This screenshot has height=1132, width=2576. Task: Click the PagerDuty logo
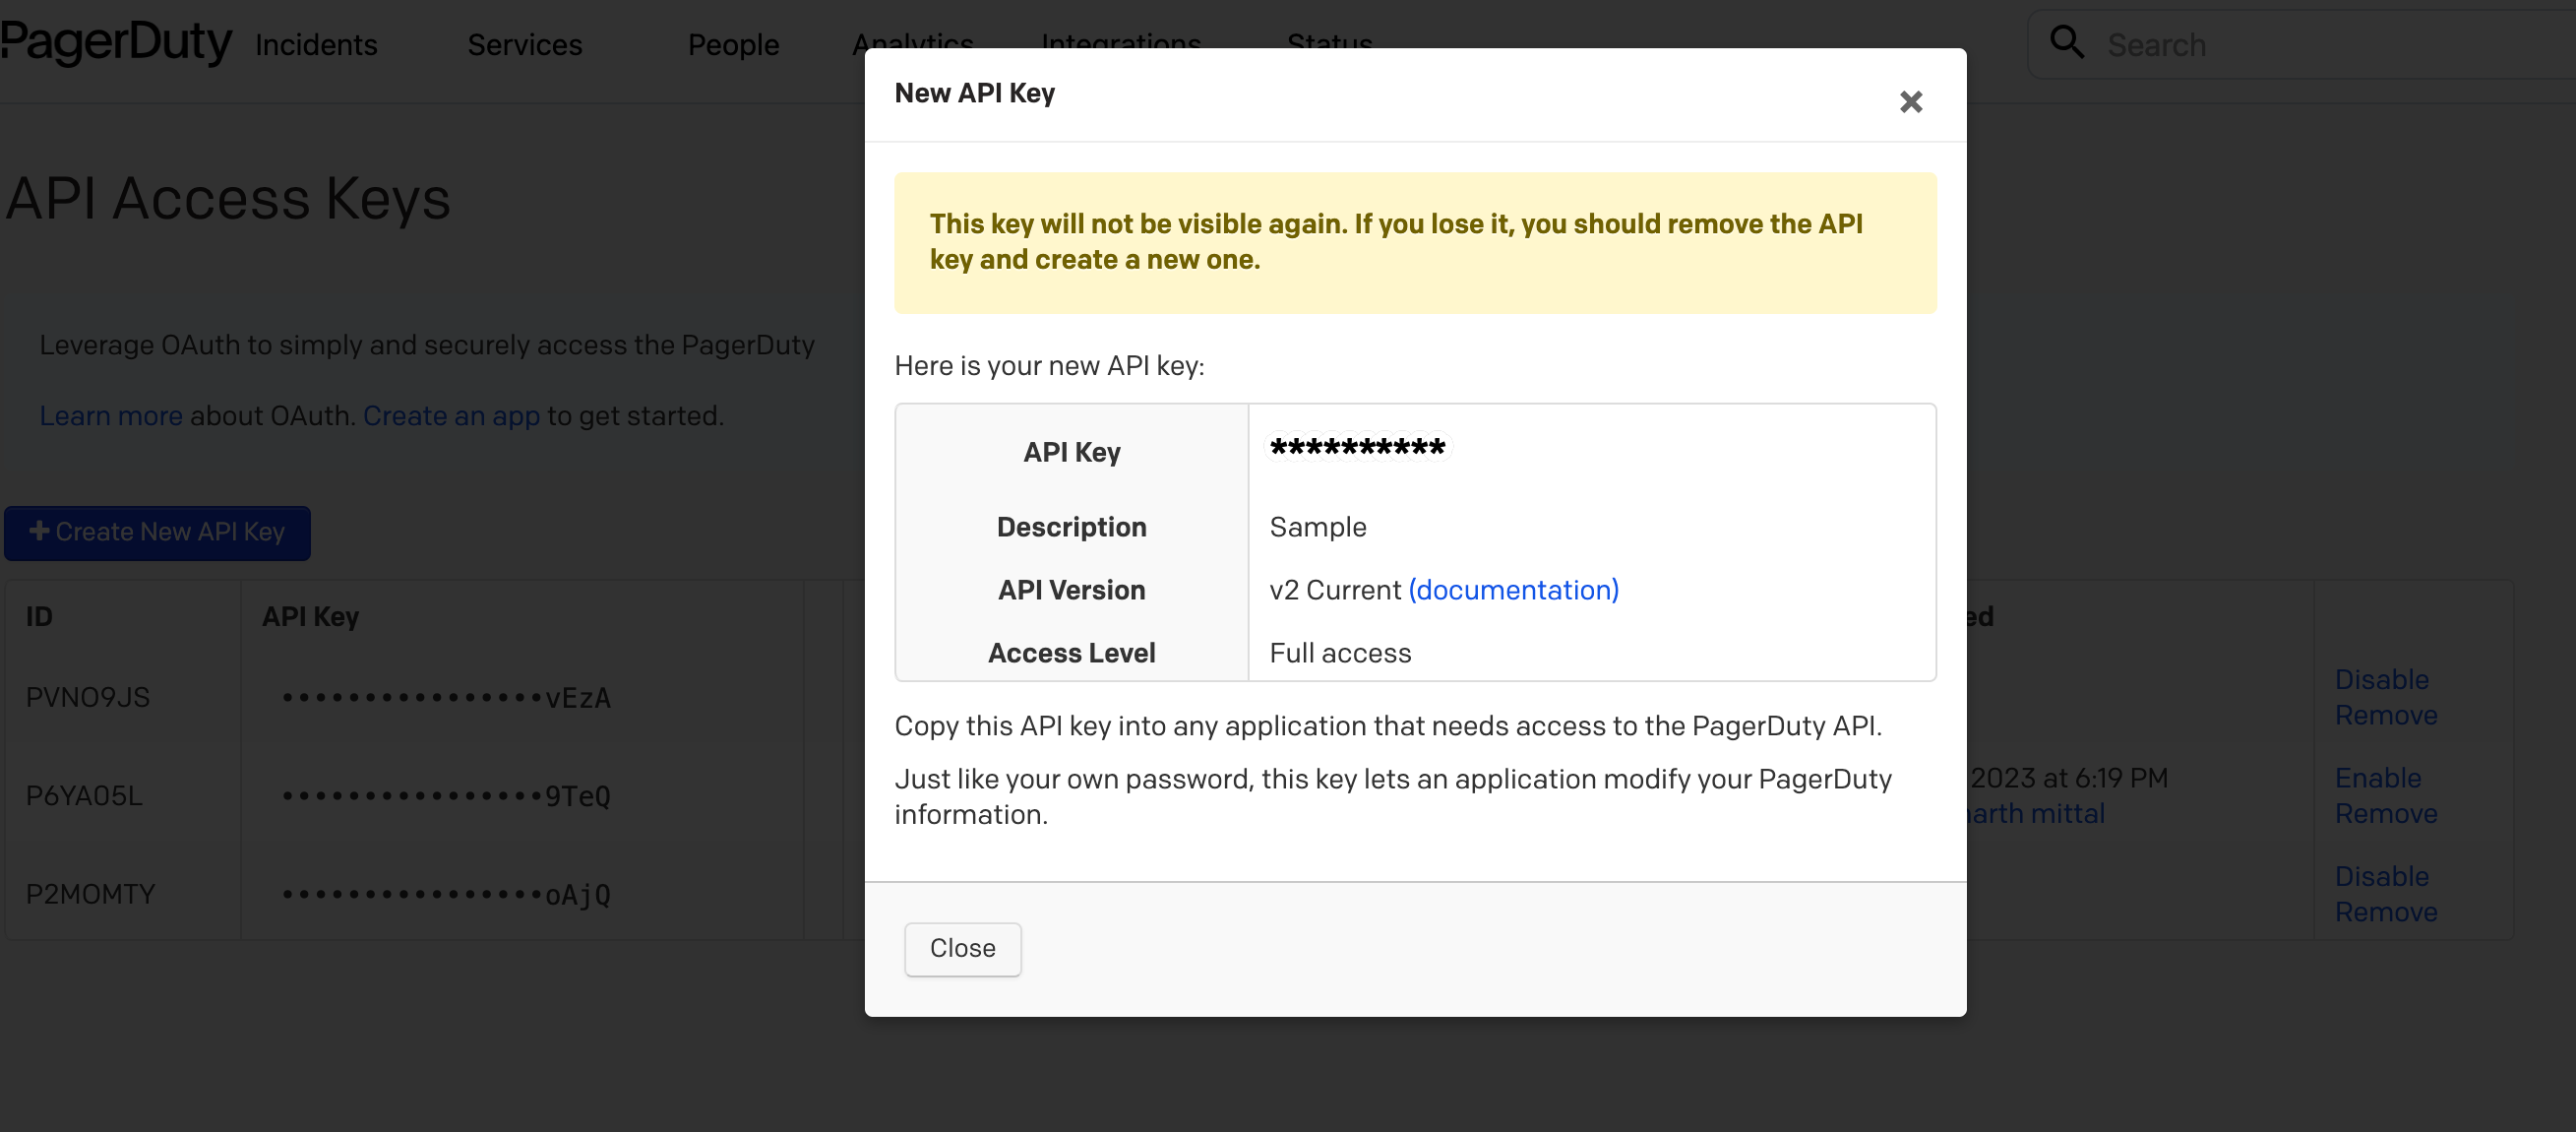tap(116, 43)
